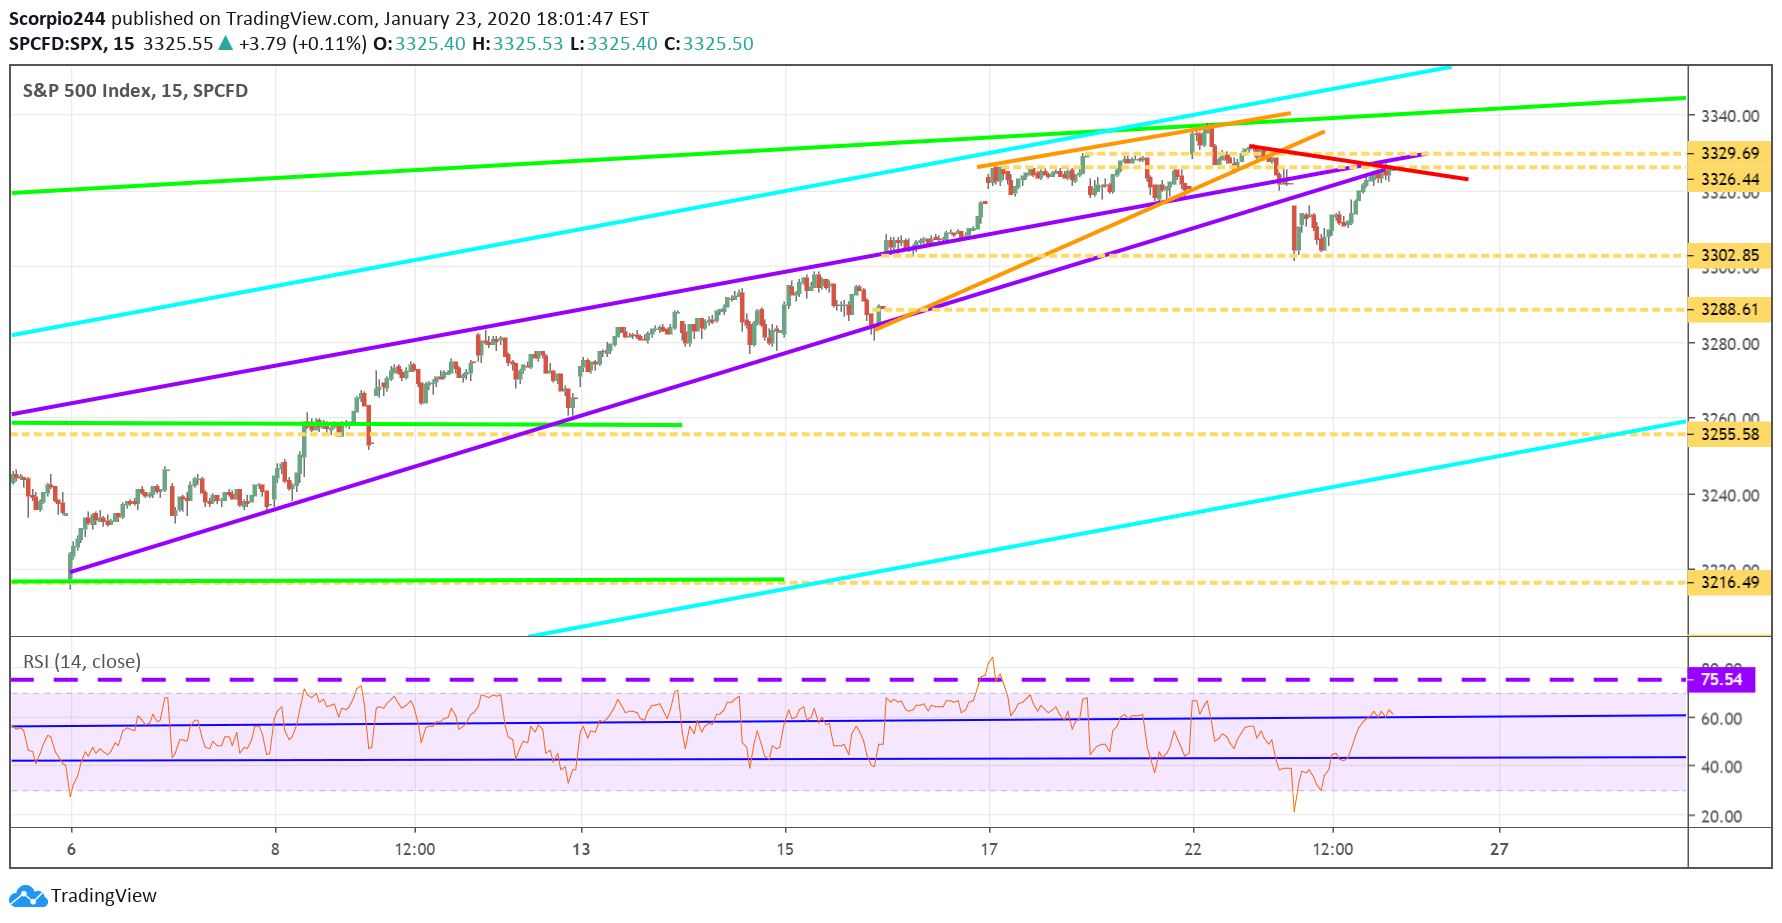The image size is (1782, 923).
Task: Select the 3255.58 price label
Action: (x=1729, y=434)
